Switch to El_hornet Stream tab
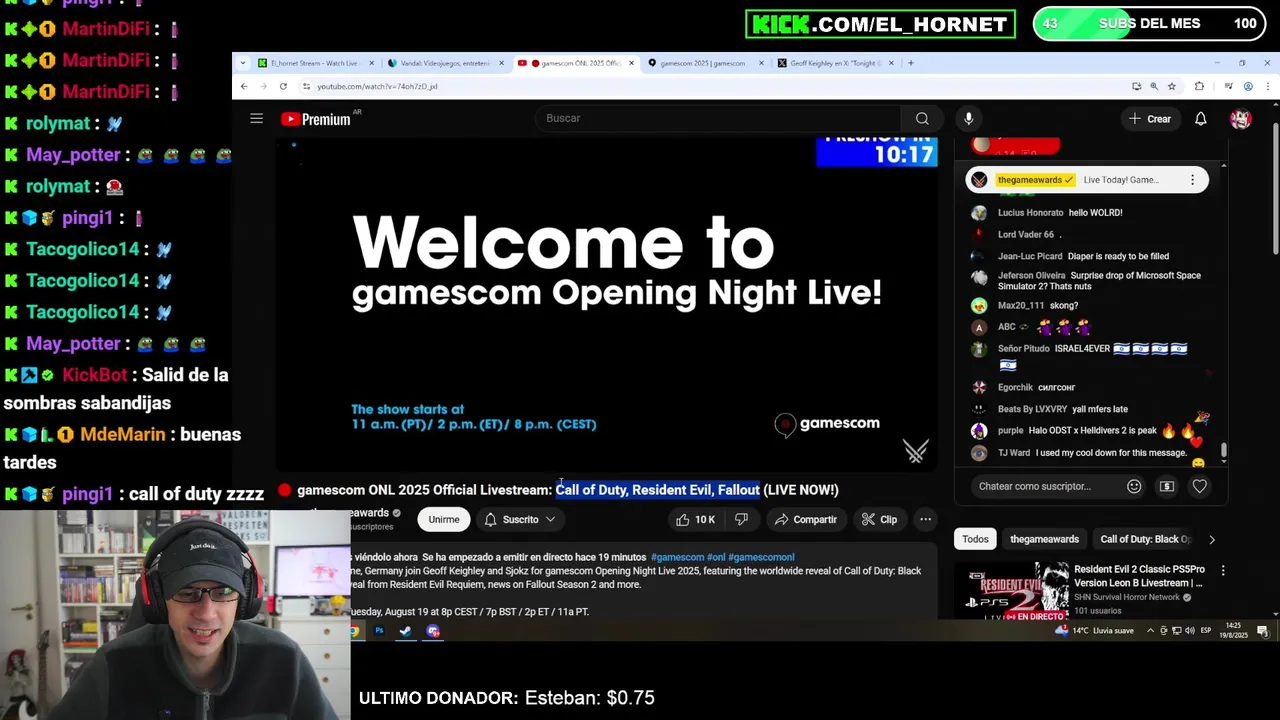This screenshot has height=720, width=1280. click(x=315, y=63)
